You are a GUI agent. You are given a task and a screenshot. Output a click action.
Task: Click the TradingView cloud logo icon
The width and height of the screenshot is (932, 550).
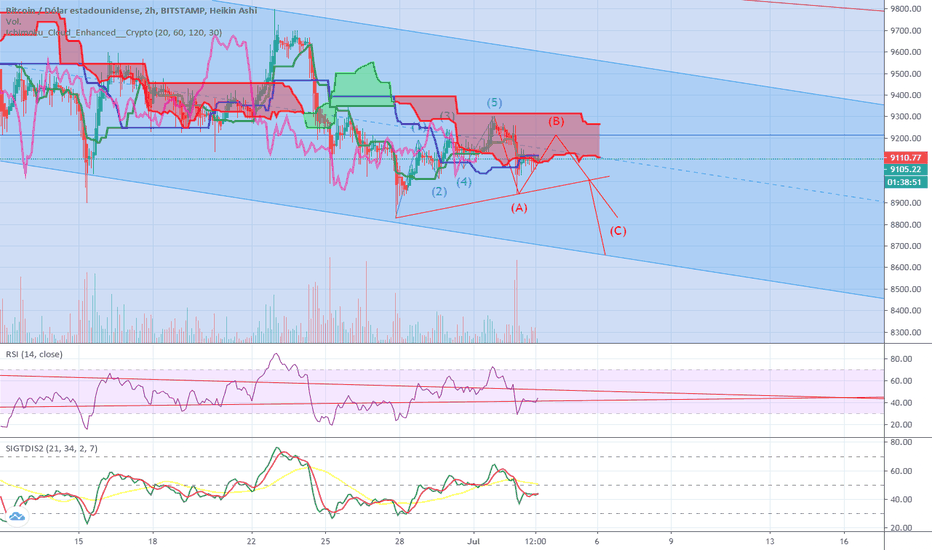(x=16, y=516)
